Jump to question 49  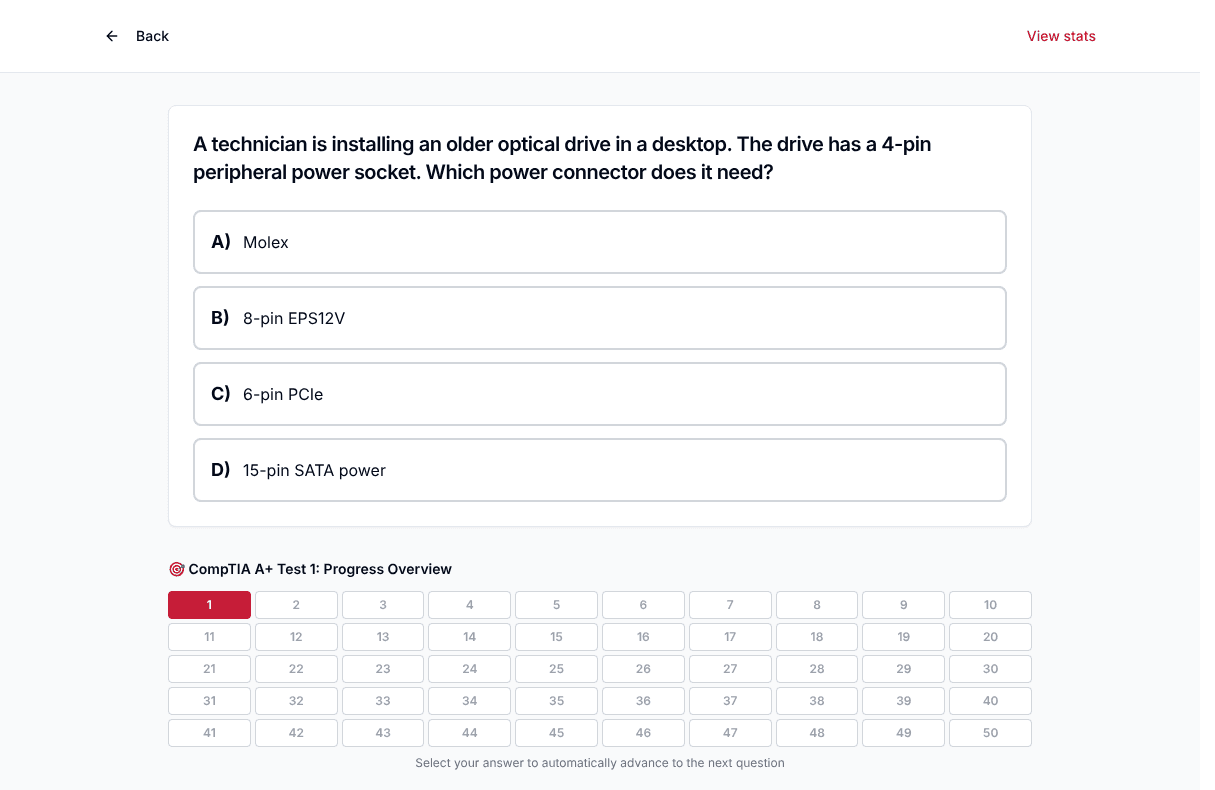[904, 733]
